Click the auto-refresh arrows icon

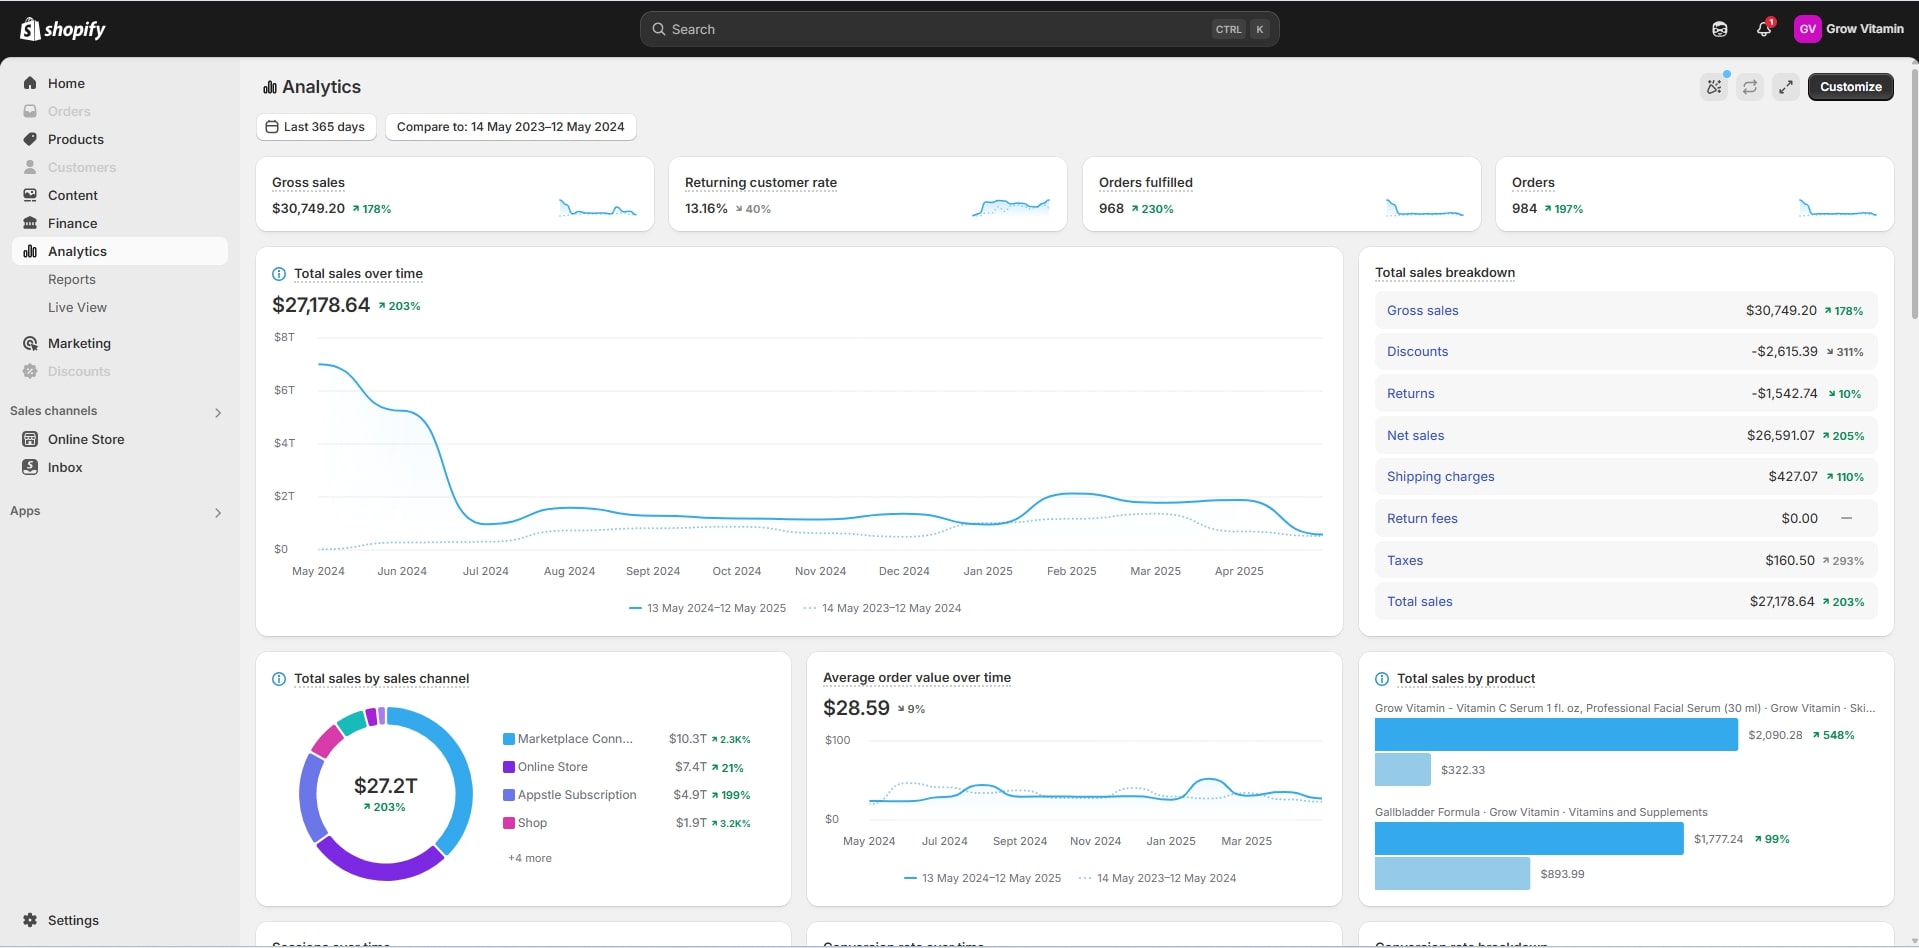pos(1749,87)
